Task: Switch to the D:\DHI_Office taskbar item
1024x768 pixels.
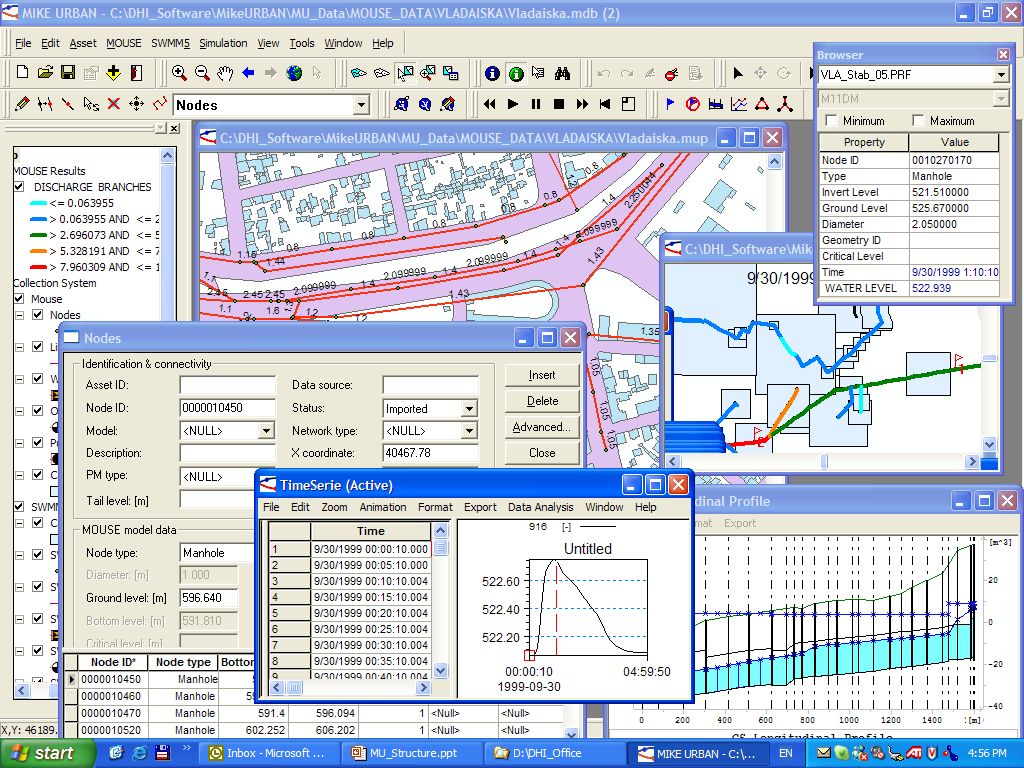Action: click(554, 754)
